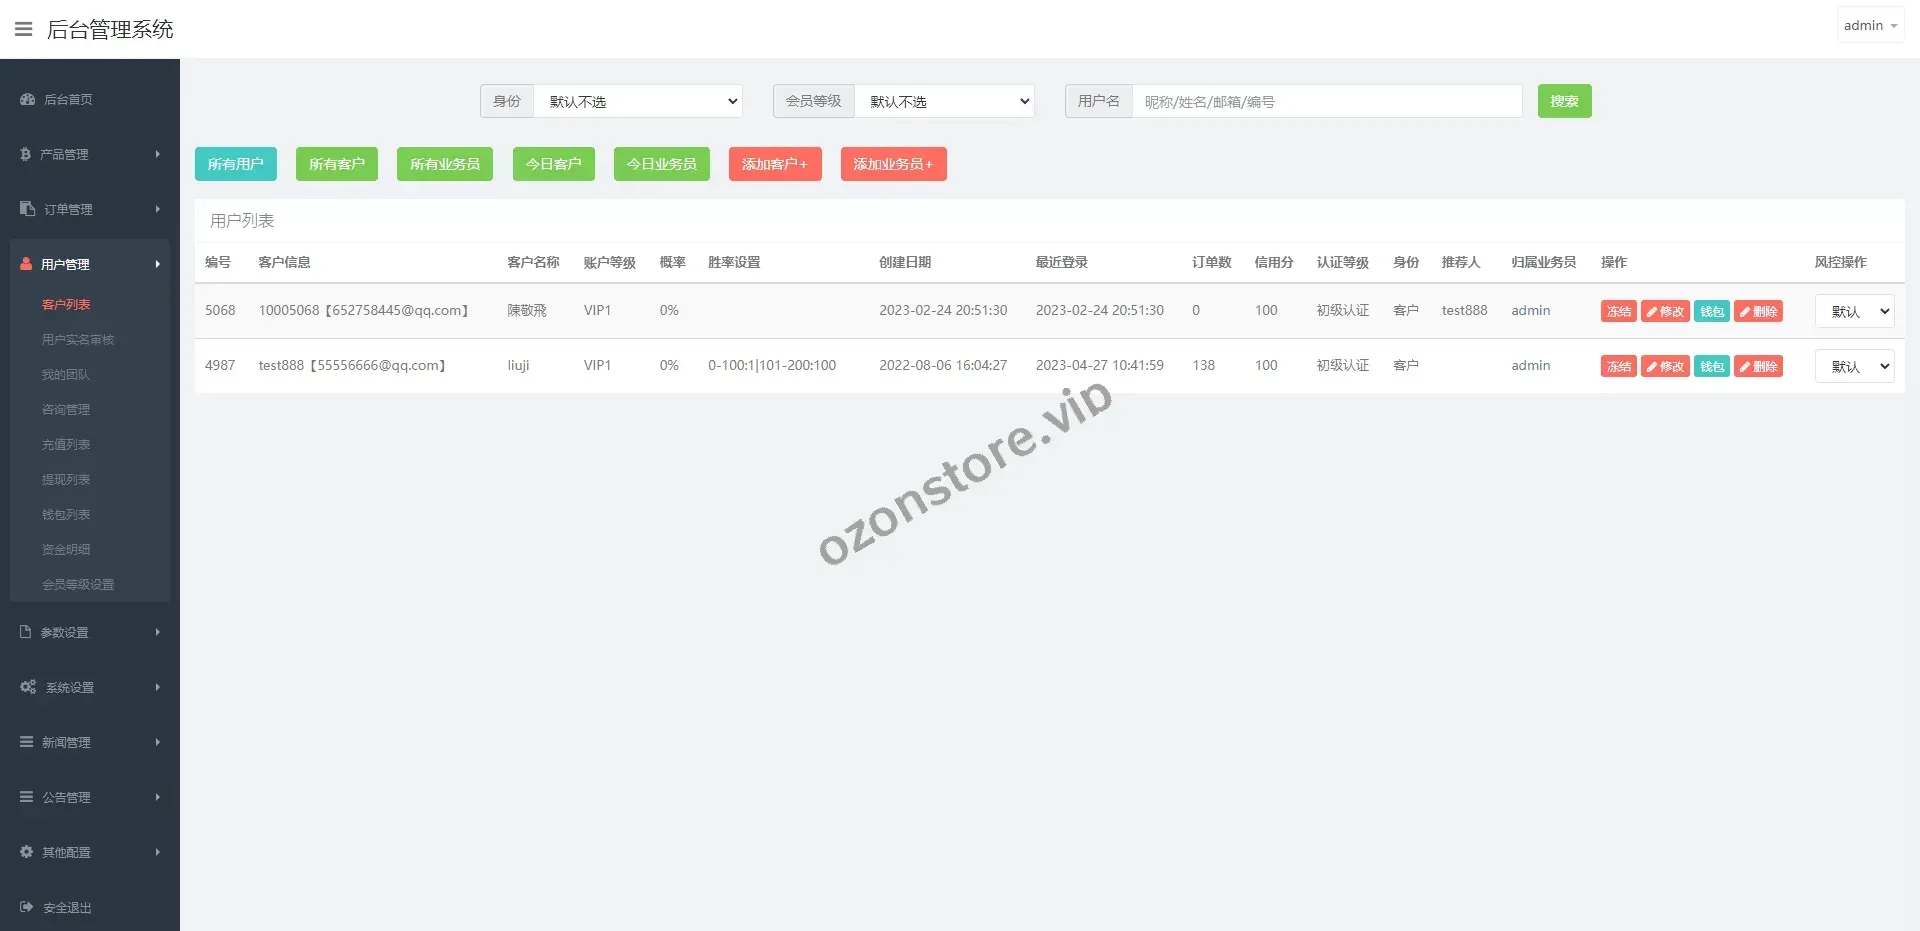Expand the 公告管理 sidebar menu

90,797
